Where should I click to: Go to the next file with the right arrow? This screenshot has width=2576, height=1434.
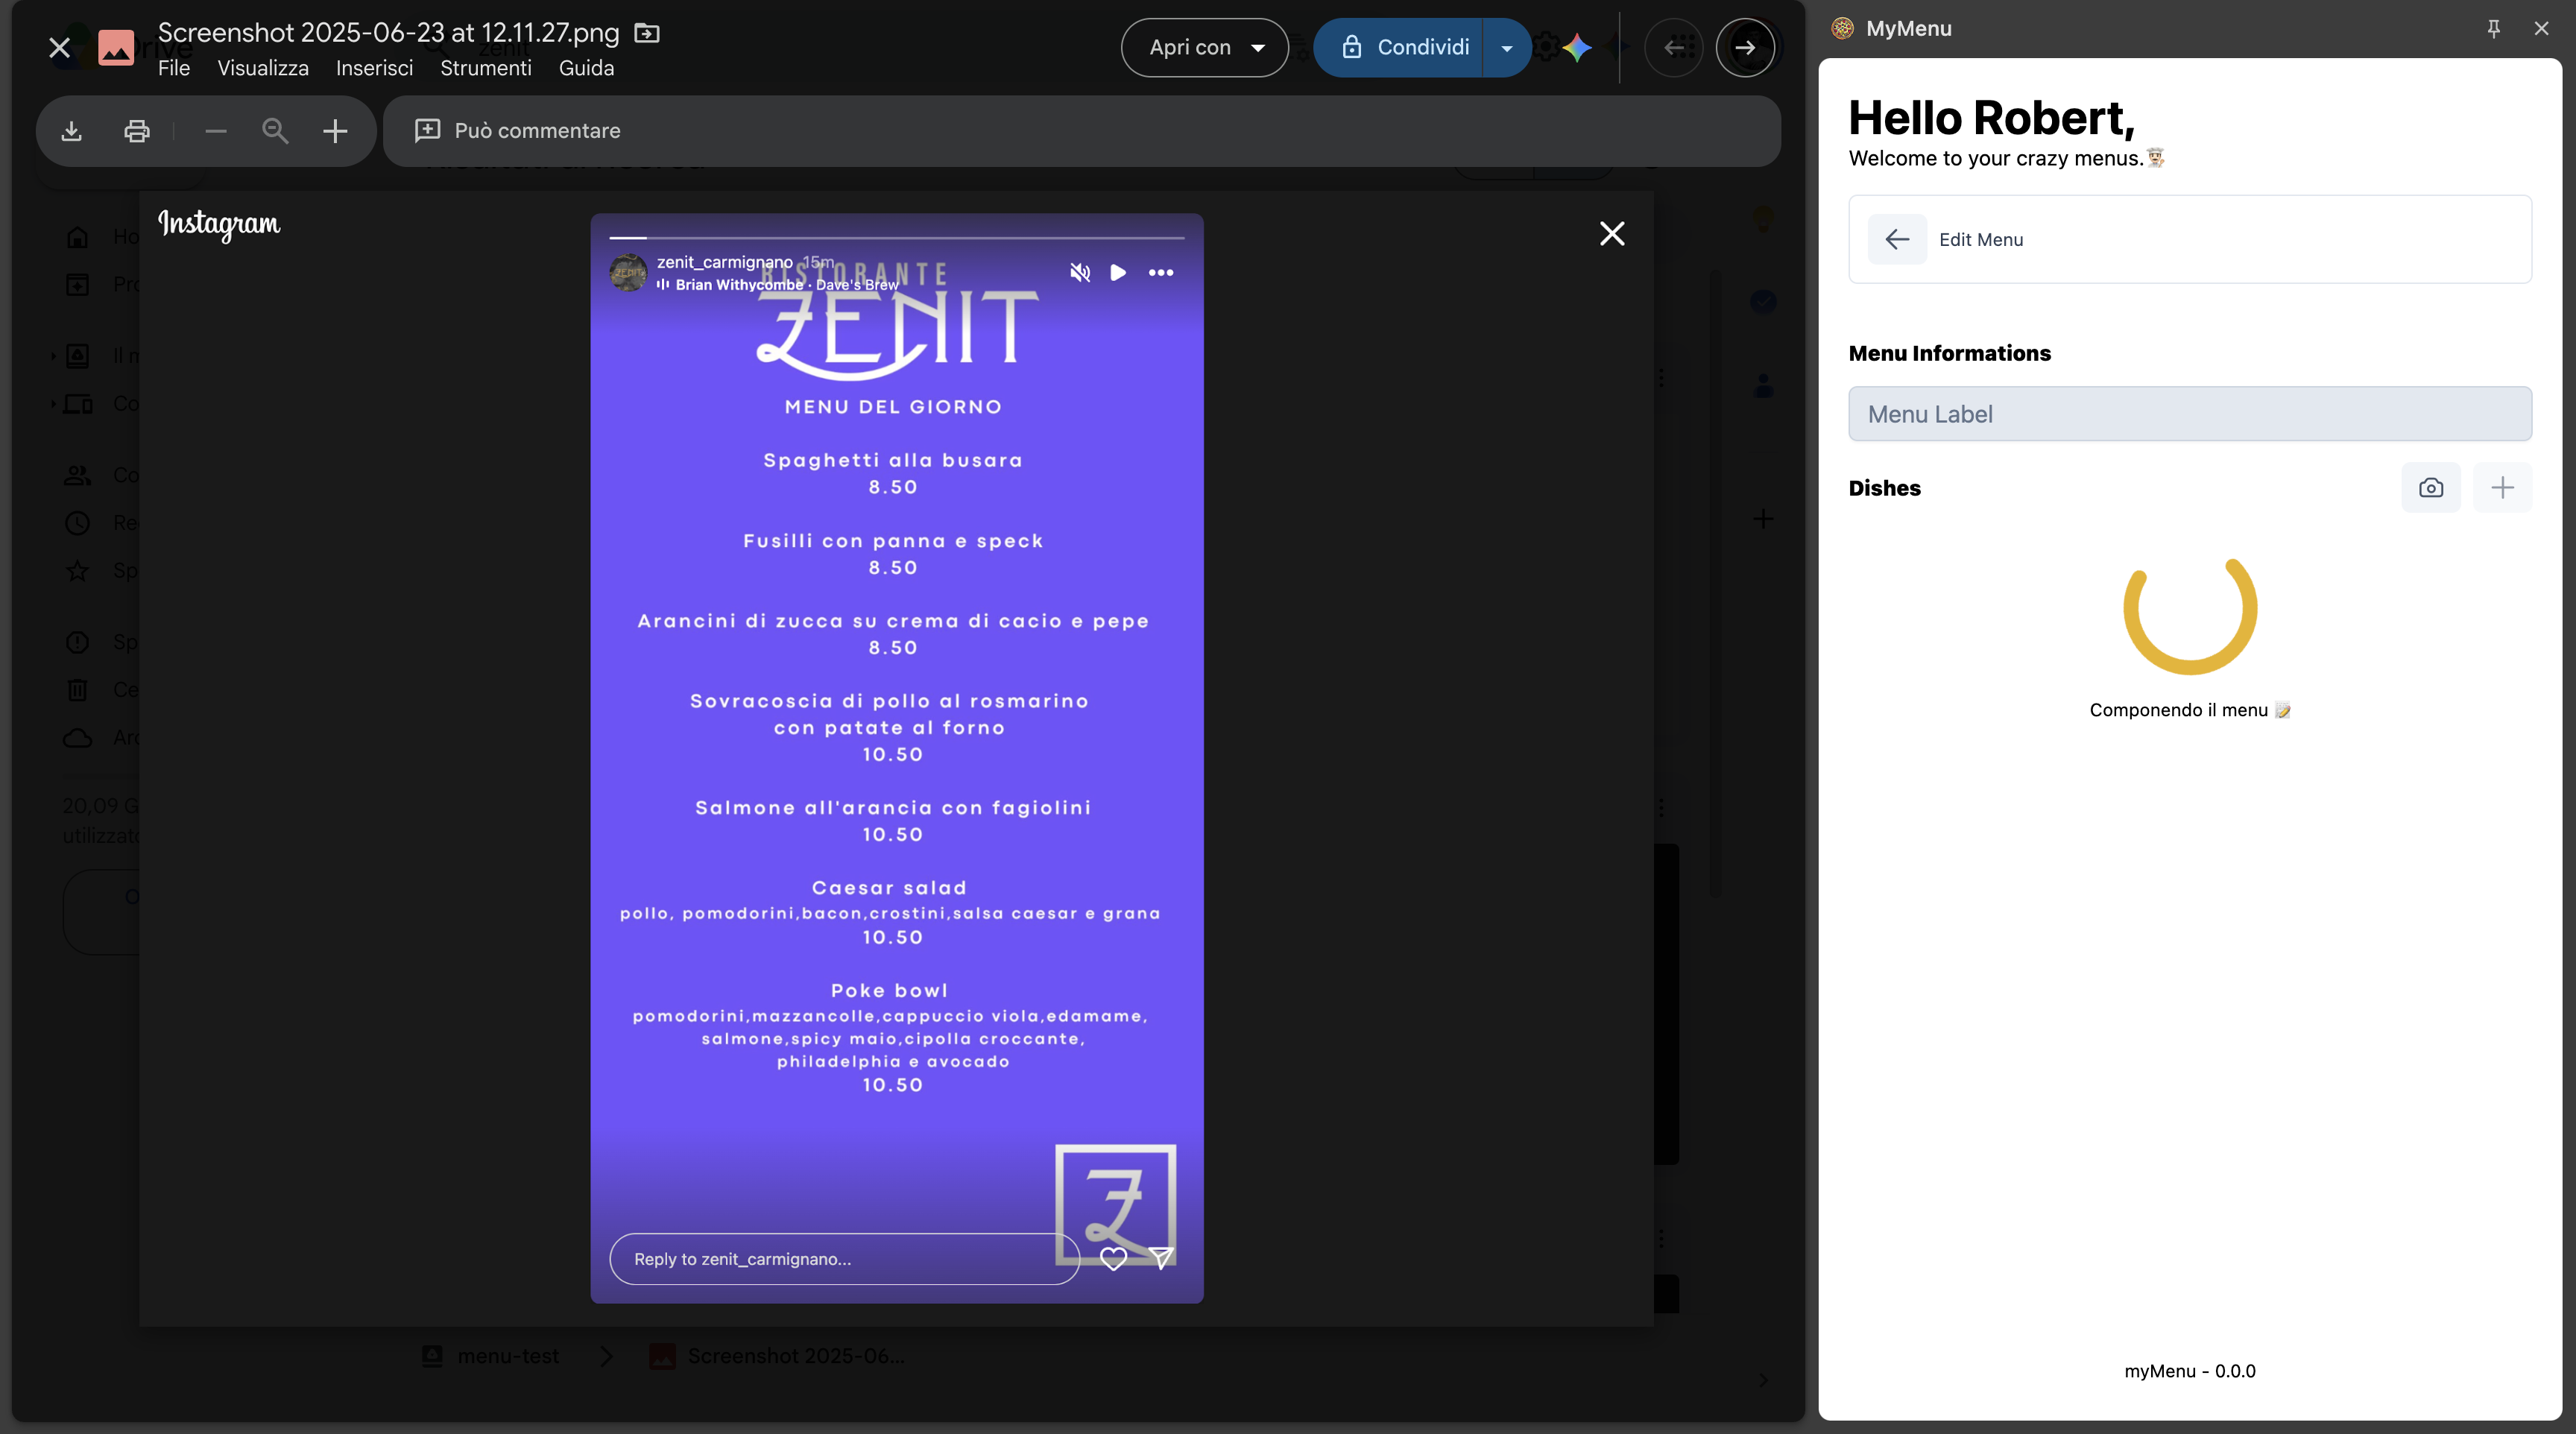click(x=1745, y=47)
